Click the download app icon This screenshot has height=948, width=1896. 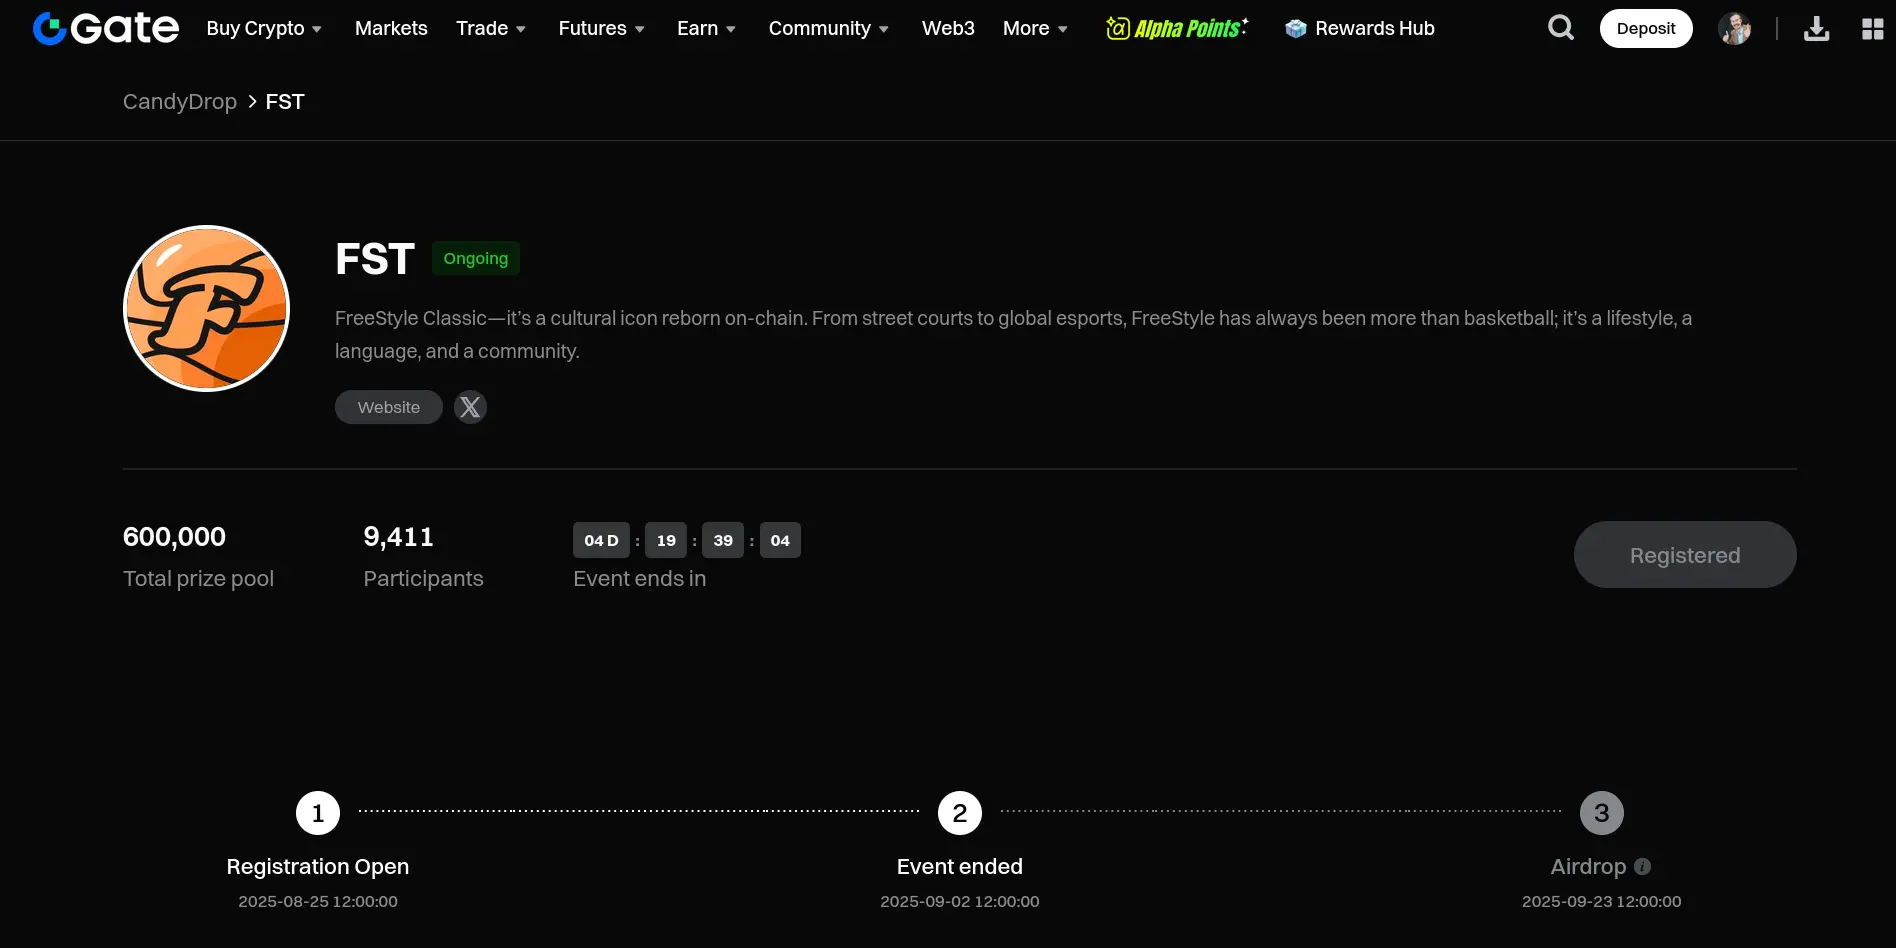click(1817, 29)
